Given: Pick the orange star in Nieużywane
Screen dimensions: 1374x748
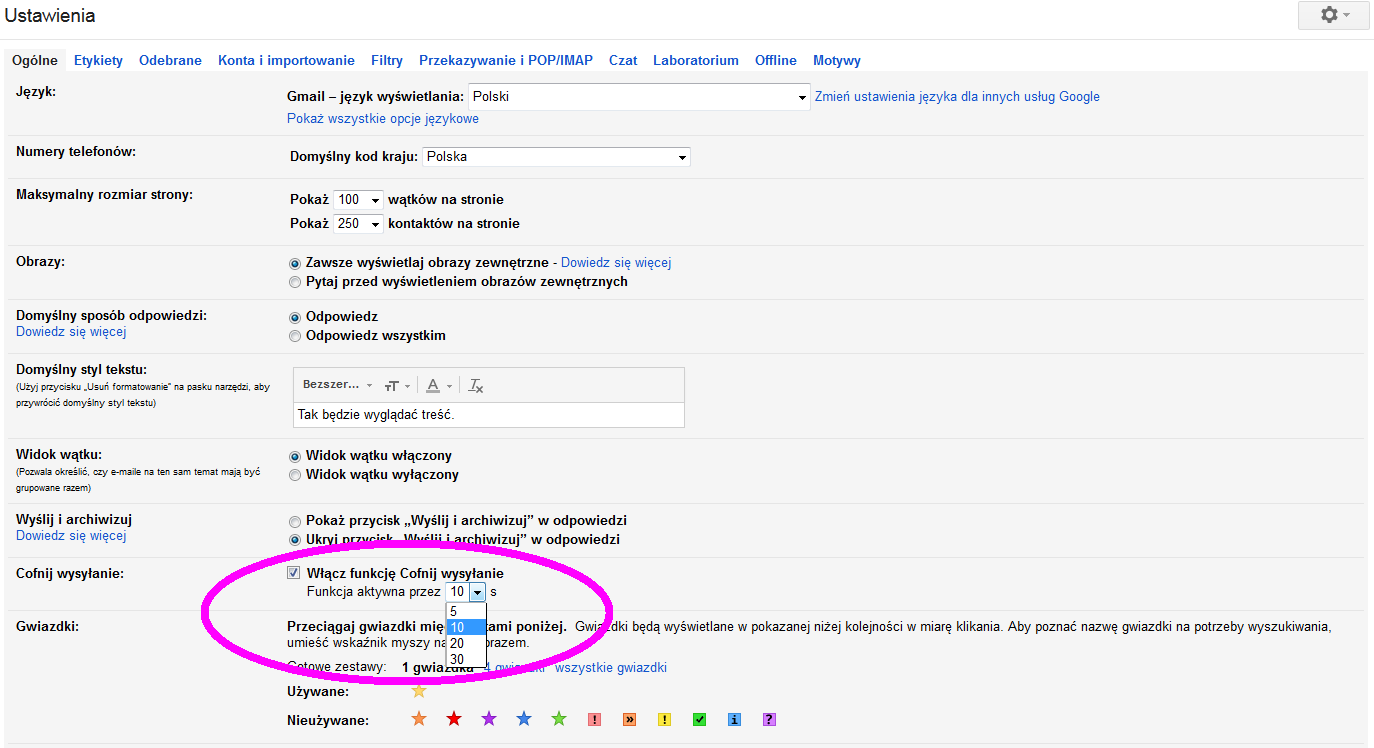Looking at the screenshot, I should [x=419, y=719].
